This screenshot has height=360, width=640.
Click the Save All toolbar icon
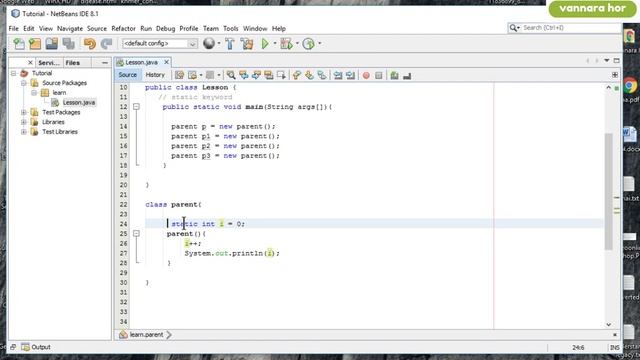(69, 44)
